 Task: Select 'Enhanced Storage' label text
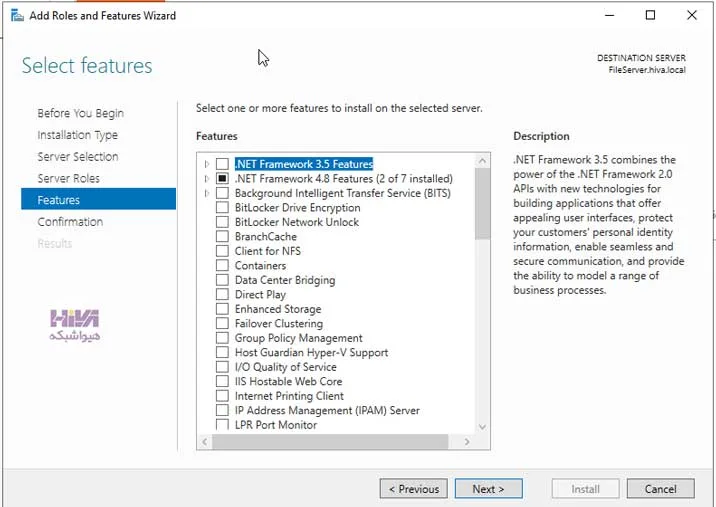click(278, 309)
